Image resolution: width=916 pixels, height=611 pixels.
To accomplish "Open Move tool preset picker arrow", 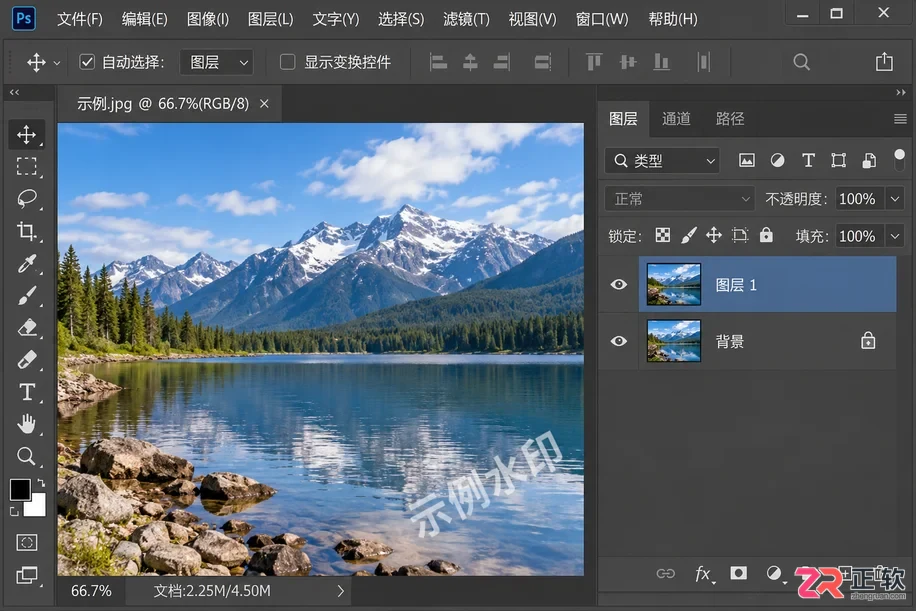I will click(57, 63).
